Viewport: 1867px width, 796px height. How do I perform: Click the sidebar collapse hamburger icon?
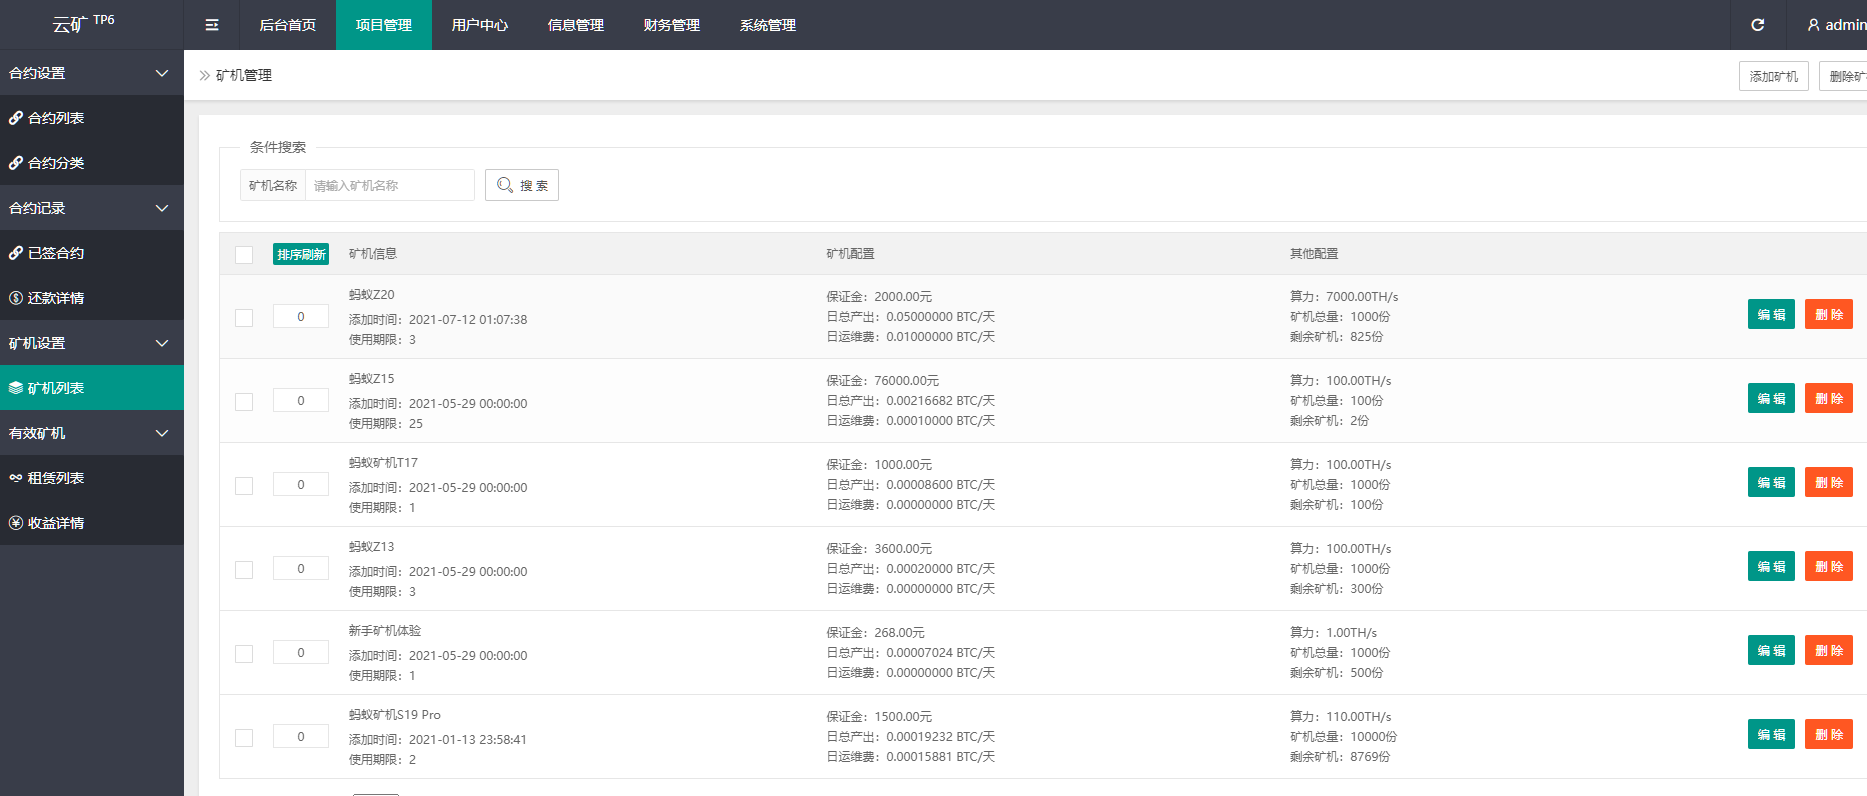click(212, 25)
